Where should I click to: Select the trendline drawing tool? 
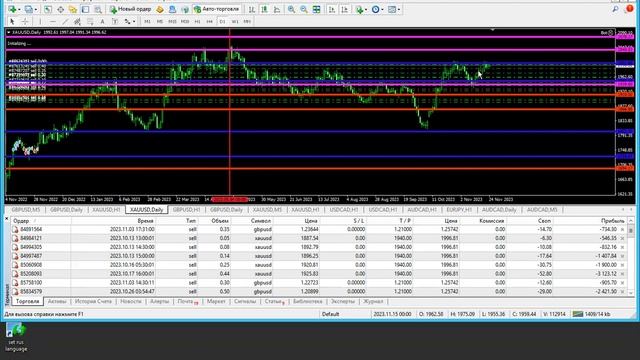[65, 21]
